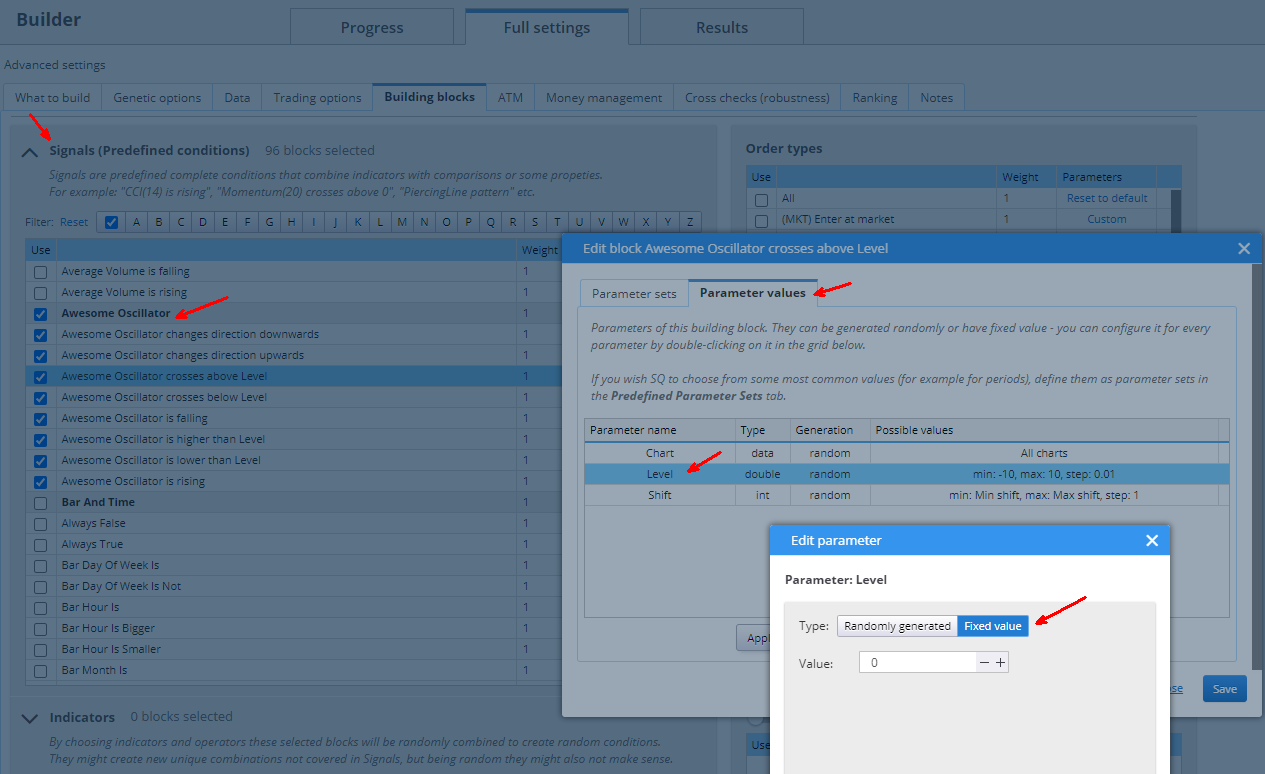
Task: Close the Edit block dialog
Action: coord(1243,248)
